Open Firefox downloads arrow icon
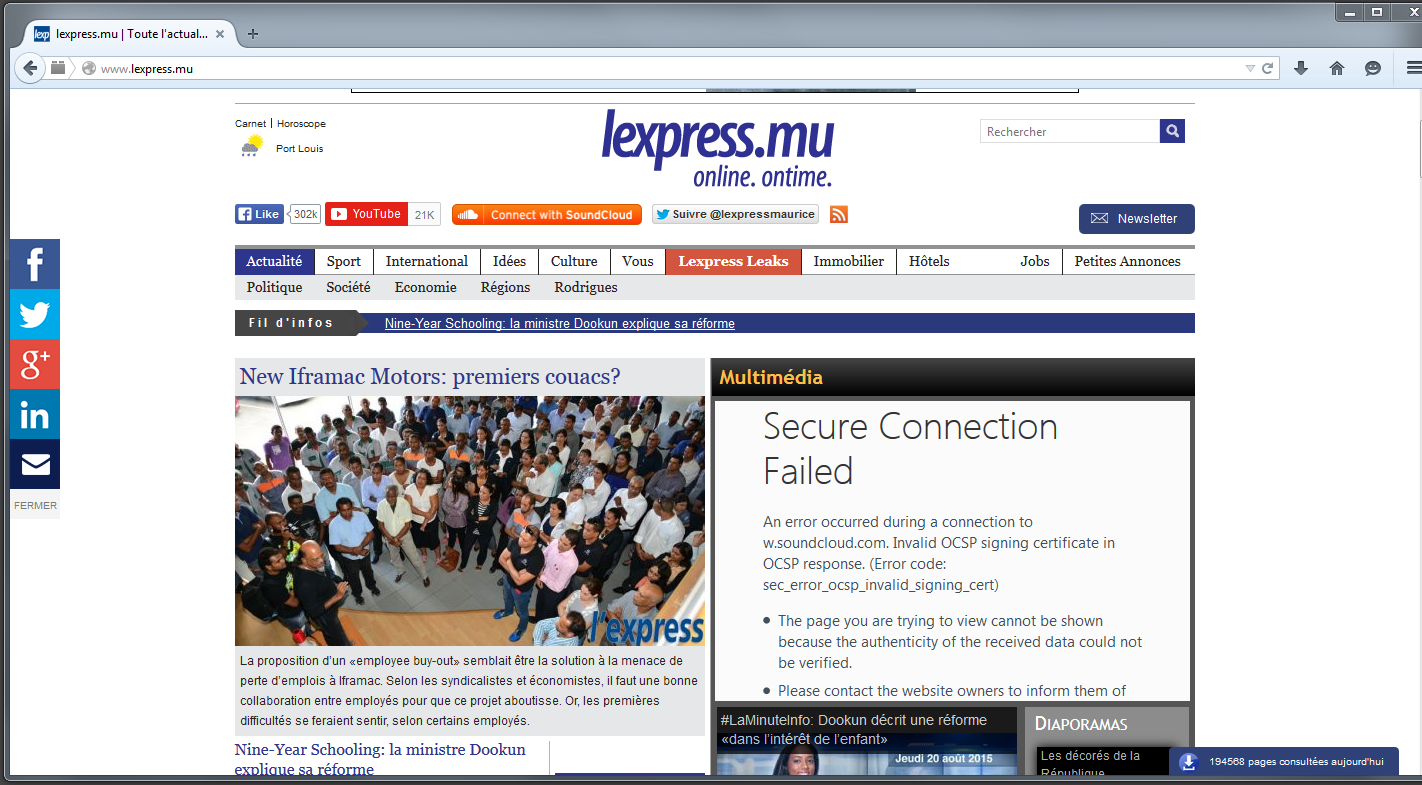Screen dimensions: 1422x785 tap(1300, 68)
